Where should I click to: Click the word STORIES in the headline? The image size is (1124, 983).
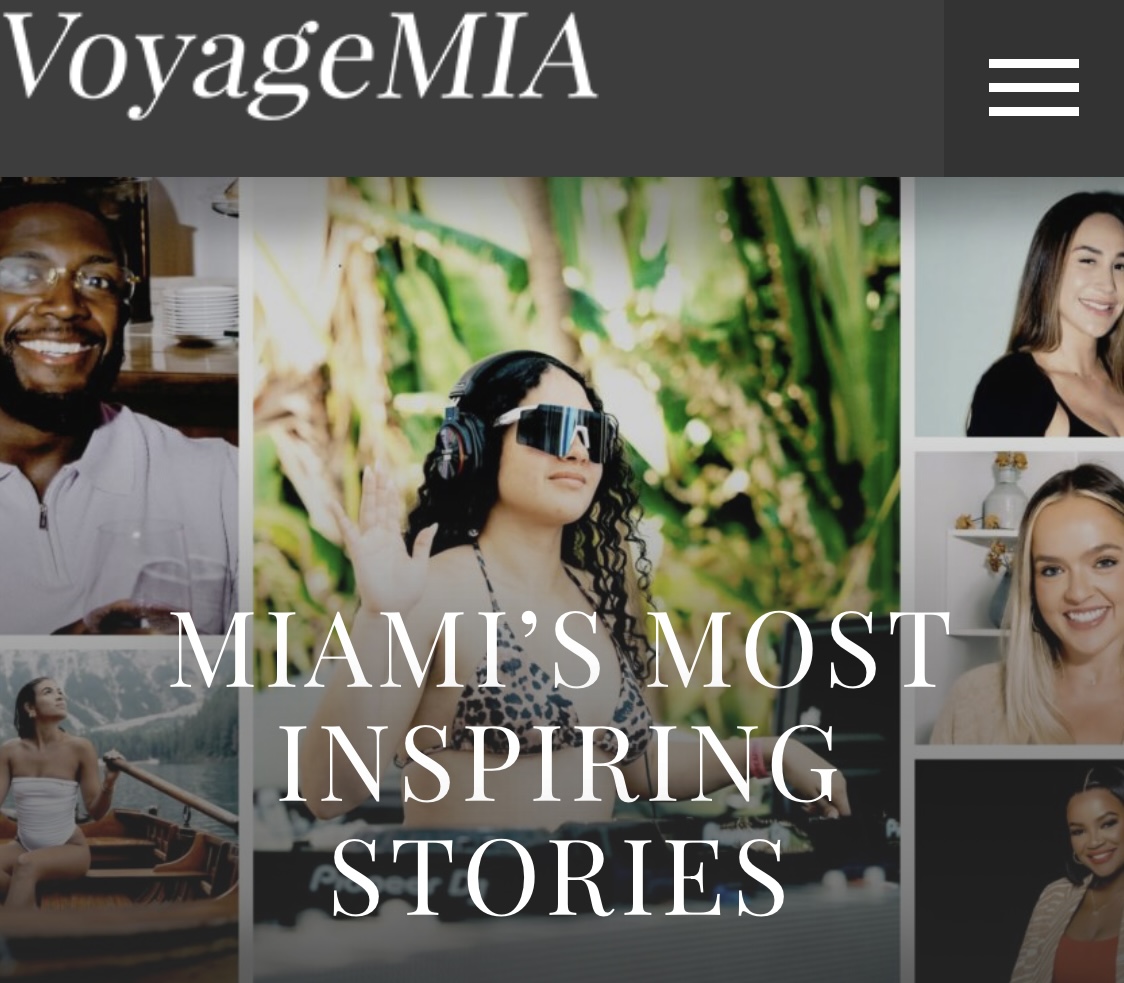pyautogui.click(x=558, y=878)
